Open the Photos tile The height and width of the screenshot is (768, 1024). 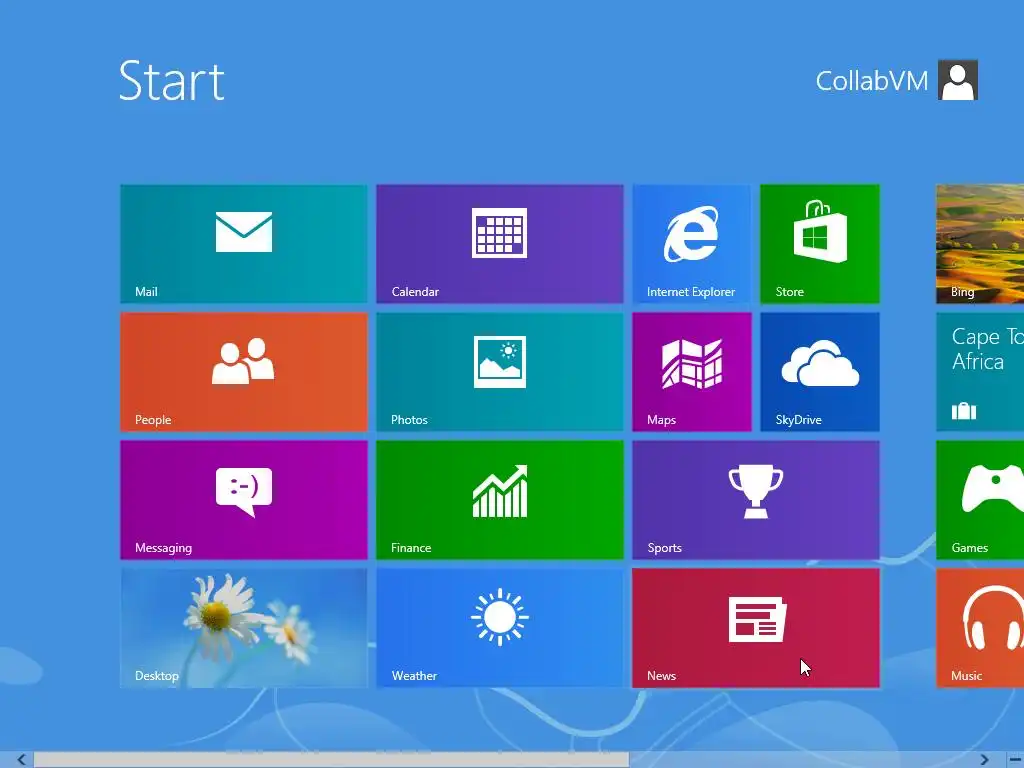(500, 372)
